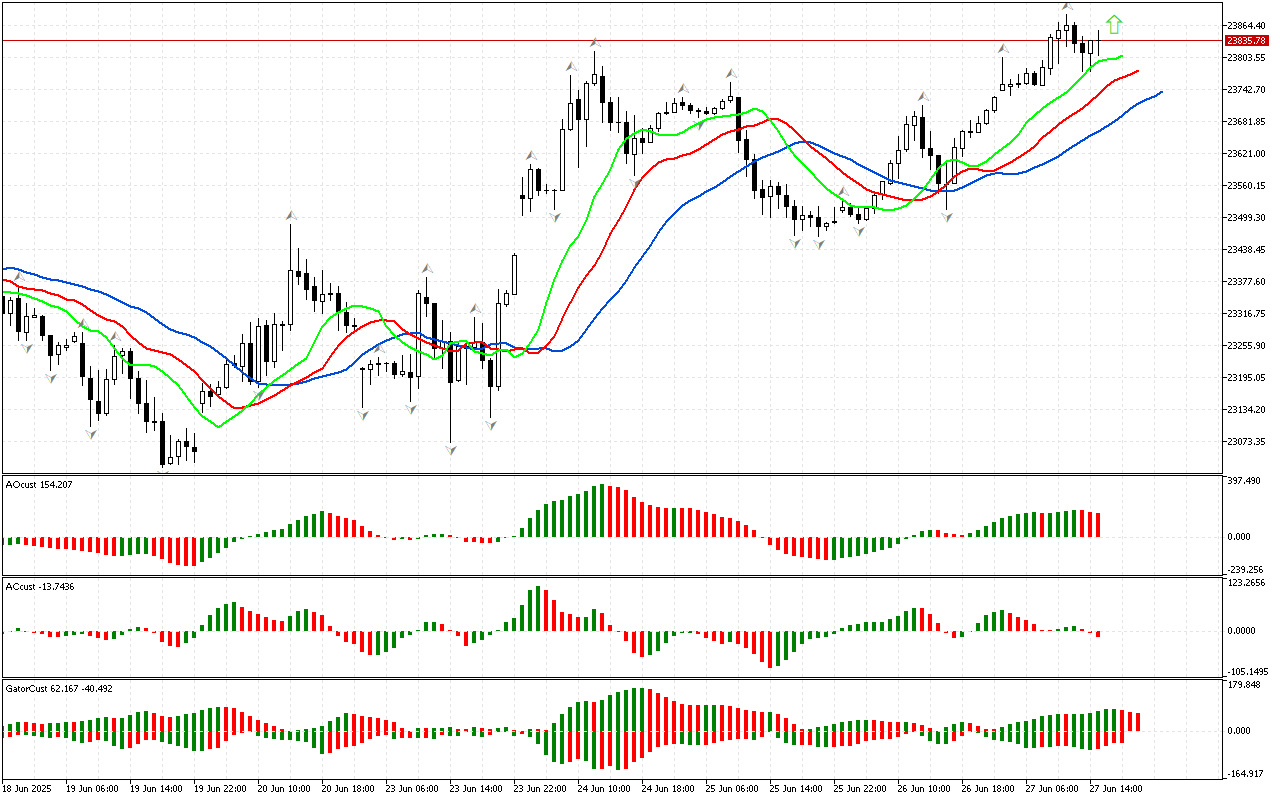Click the up fractal at the 24 Jun peak
The image size is (1280, 800).
click(595, 42)
